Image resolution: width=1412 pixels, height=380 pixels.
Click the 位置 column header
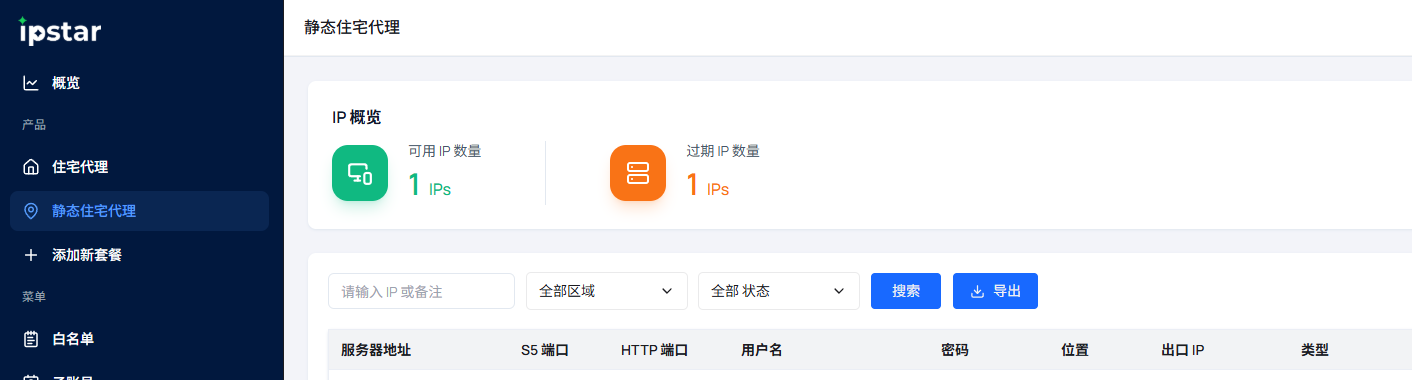click(x=1075, y=350)
